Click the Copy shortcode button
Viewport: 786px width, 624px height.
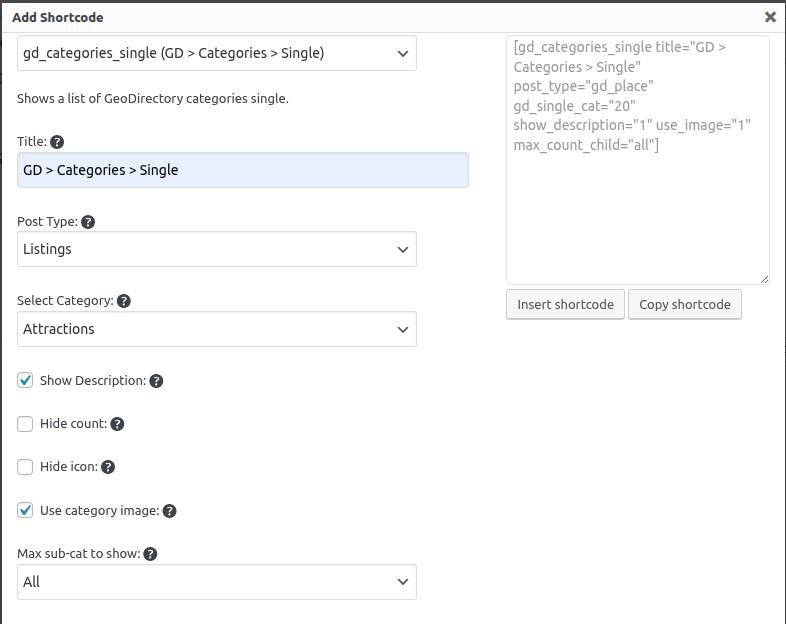pyautogui.click(x=685, y=305)
